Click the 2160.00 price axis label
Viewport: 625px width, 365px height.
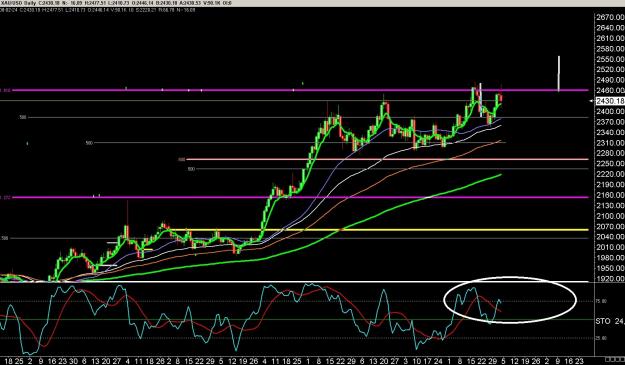click(610, 195)
